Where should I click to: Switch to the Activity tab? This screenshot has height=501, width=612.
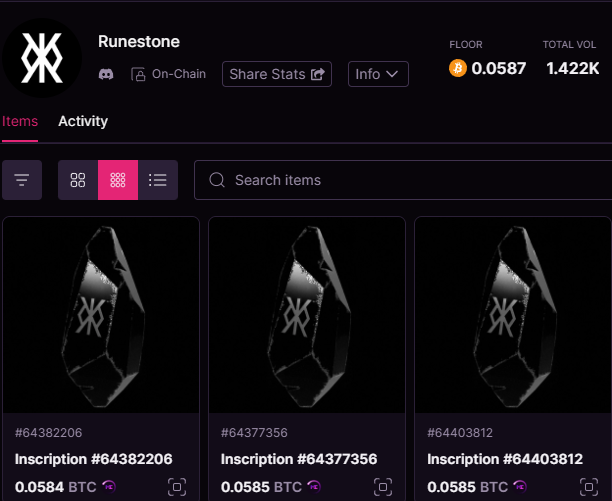(83, 121)
